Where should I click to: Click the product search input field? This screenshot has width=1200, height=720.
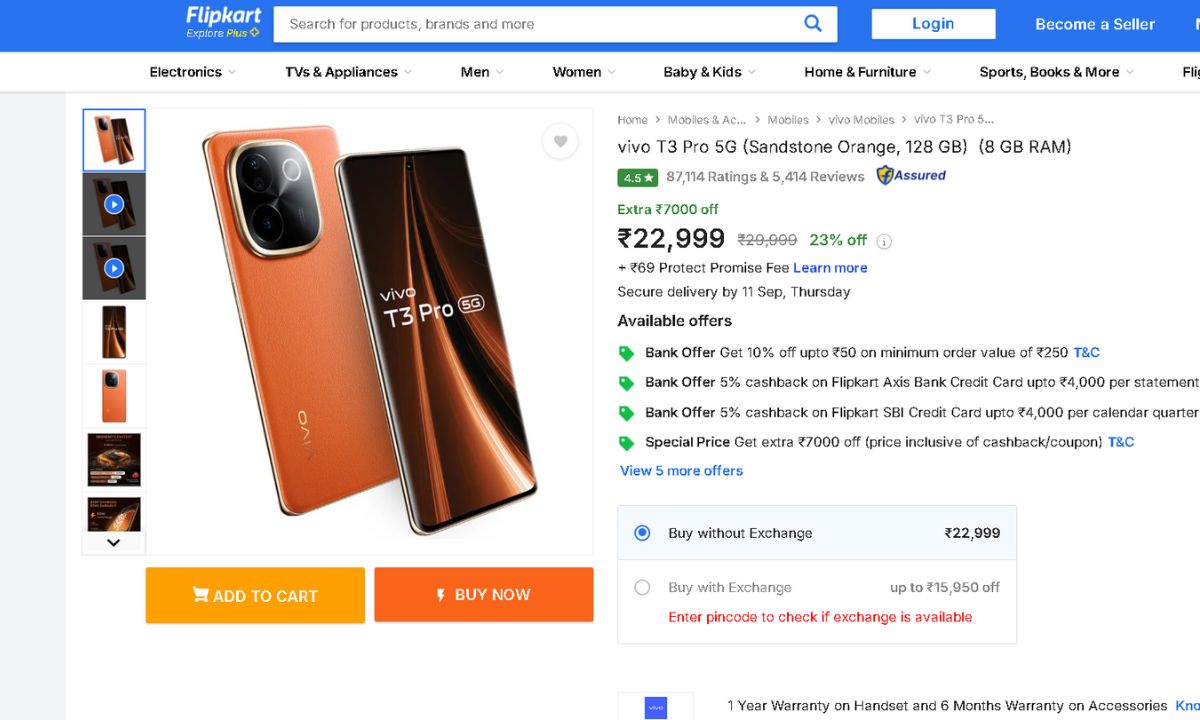click(540, 24)
